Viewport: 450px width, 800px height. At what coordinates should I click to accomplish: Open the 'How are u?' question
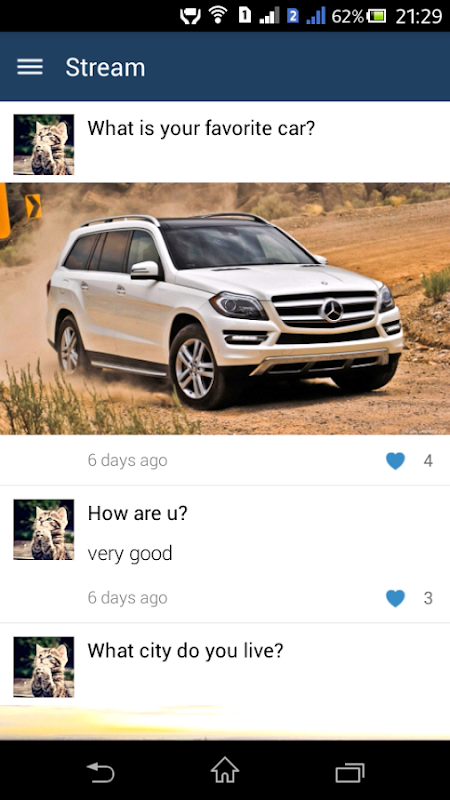click(138, 513)
